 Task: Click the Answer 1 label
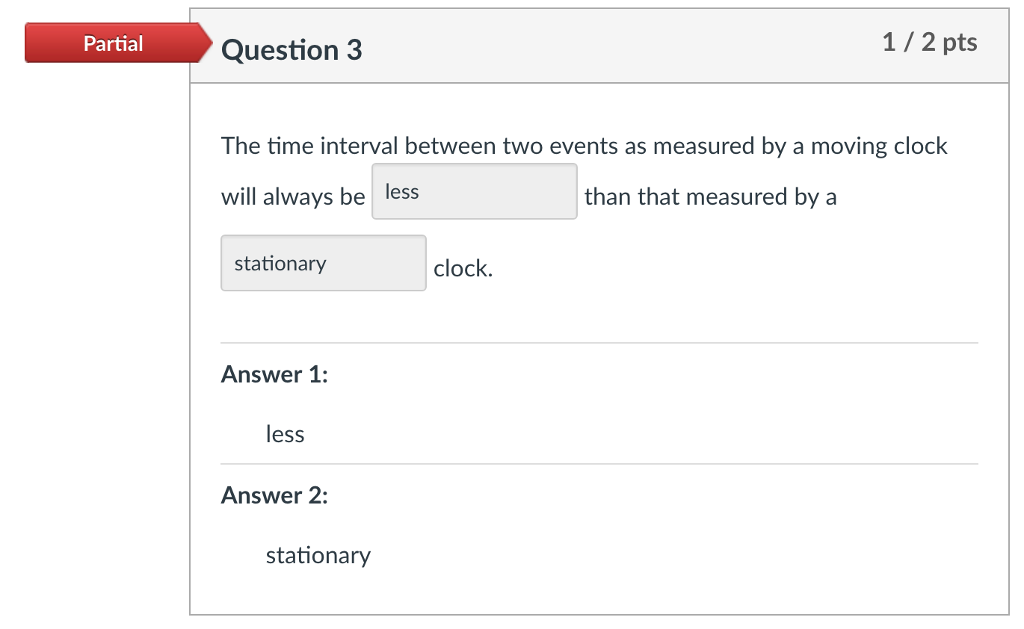pos(273,374)
